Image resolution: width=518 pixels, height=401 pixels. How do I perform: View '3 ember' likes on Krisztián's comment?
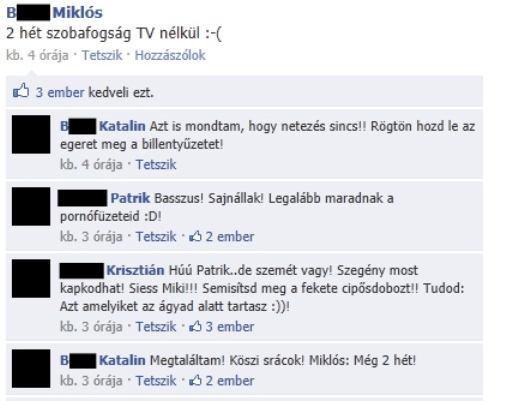(x=230, y=326)
